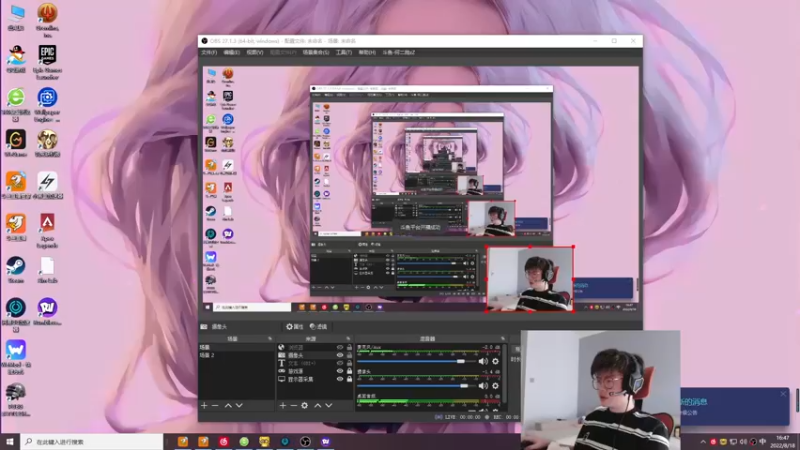The image size is (800, 450).
Task: Click the Windows Start button
Action: pos(10,442)
